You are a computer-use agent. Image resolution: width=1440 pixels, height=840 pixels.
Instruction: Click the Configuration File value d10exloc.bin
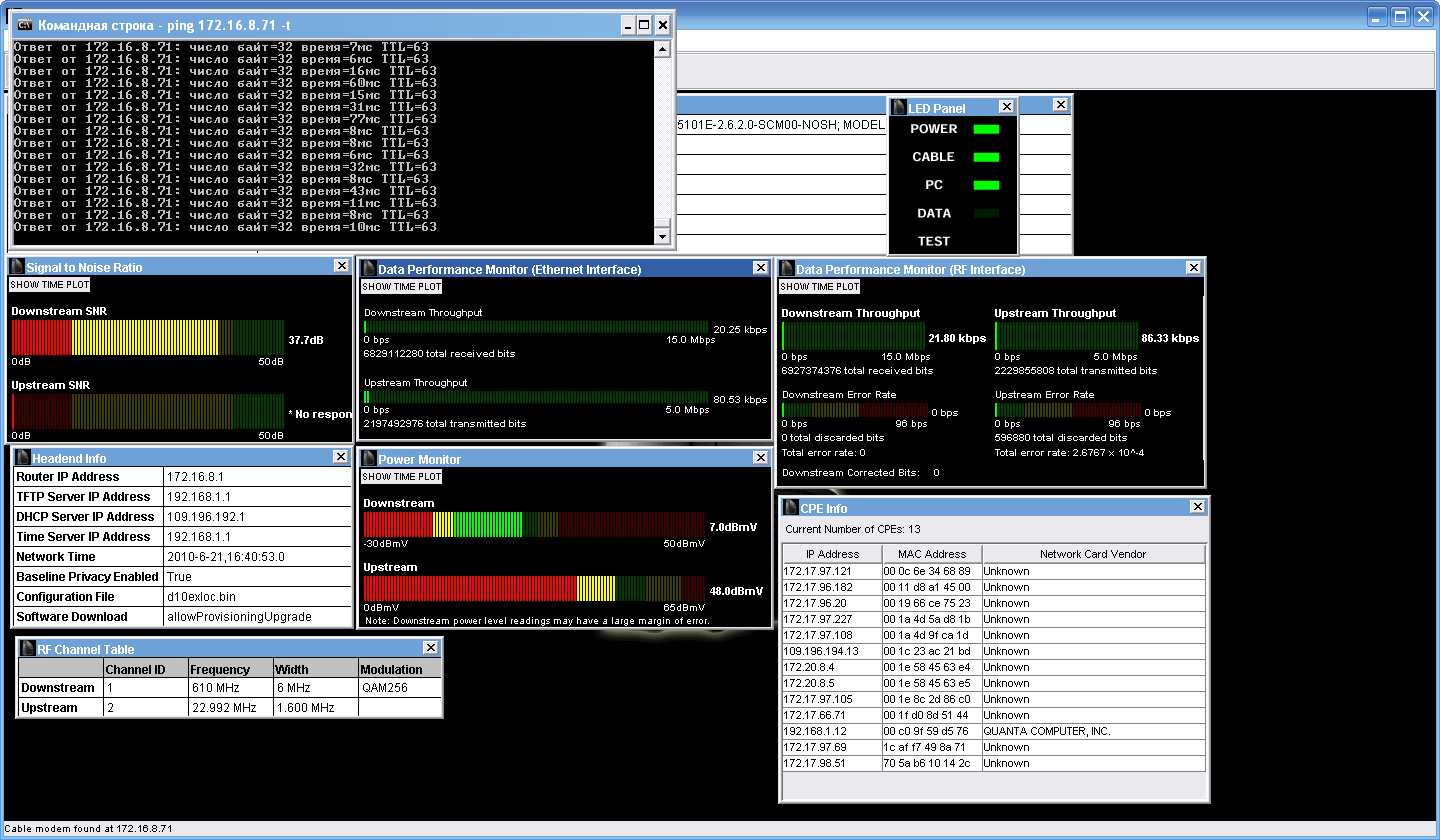coord(257,597)
